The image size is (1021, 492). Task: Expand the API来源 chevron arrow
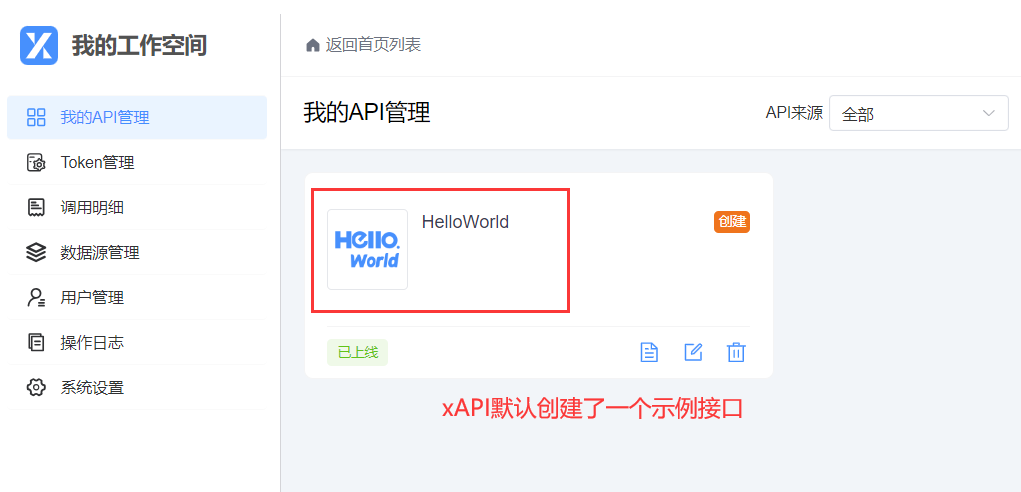pyautogui.click(x=988, y=113)
